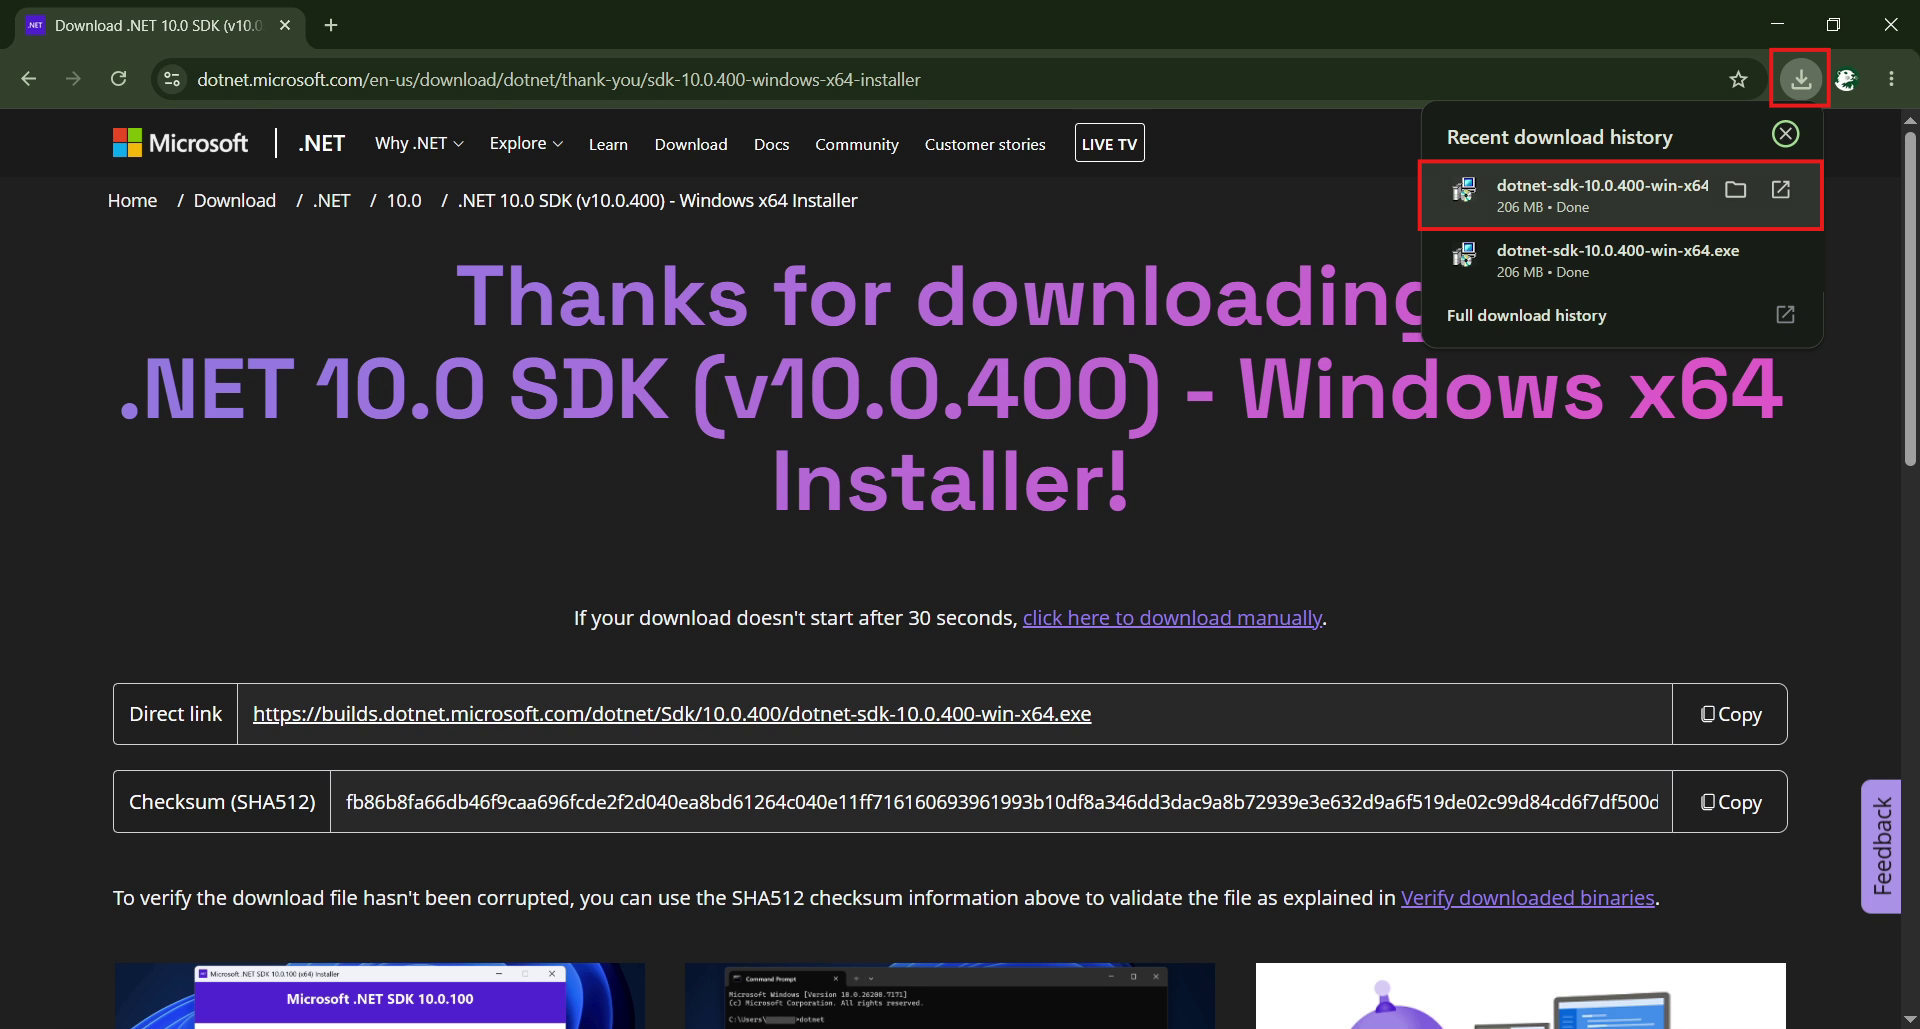The height and width of the screenshot is (1029, 1920).
Task: Expand the Explore dropdown menu
Action: [526, 143]
